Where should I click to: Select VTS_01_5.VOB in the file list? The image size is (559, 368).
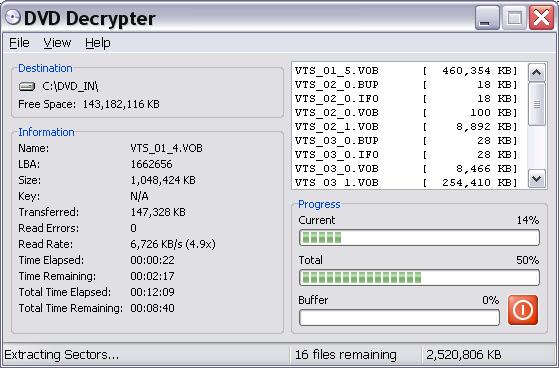[x=406, y=71]
